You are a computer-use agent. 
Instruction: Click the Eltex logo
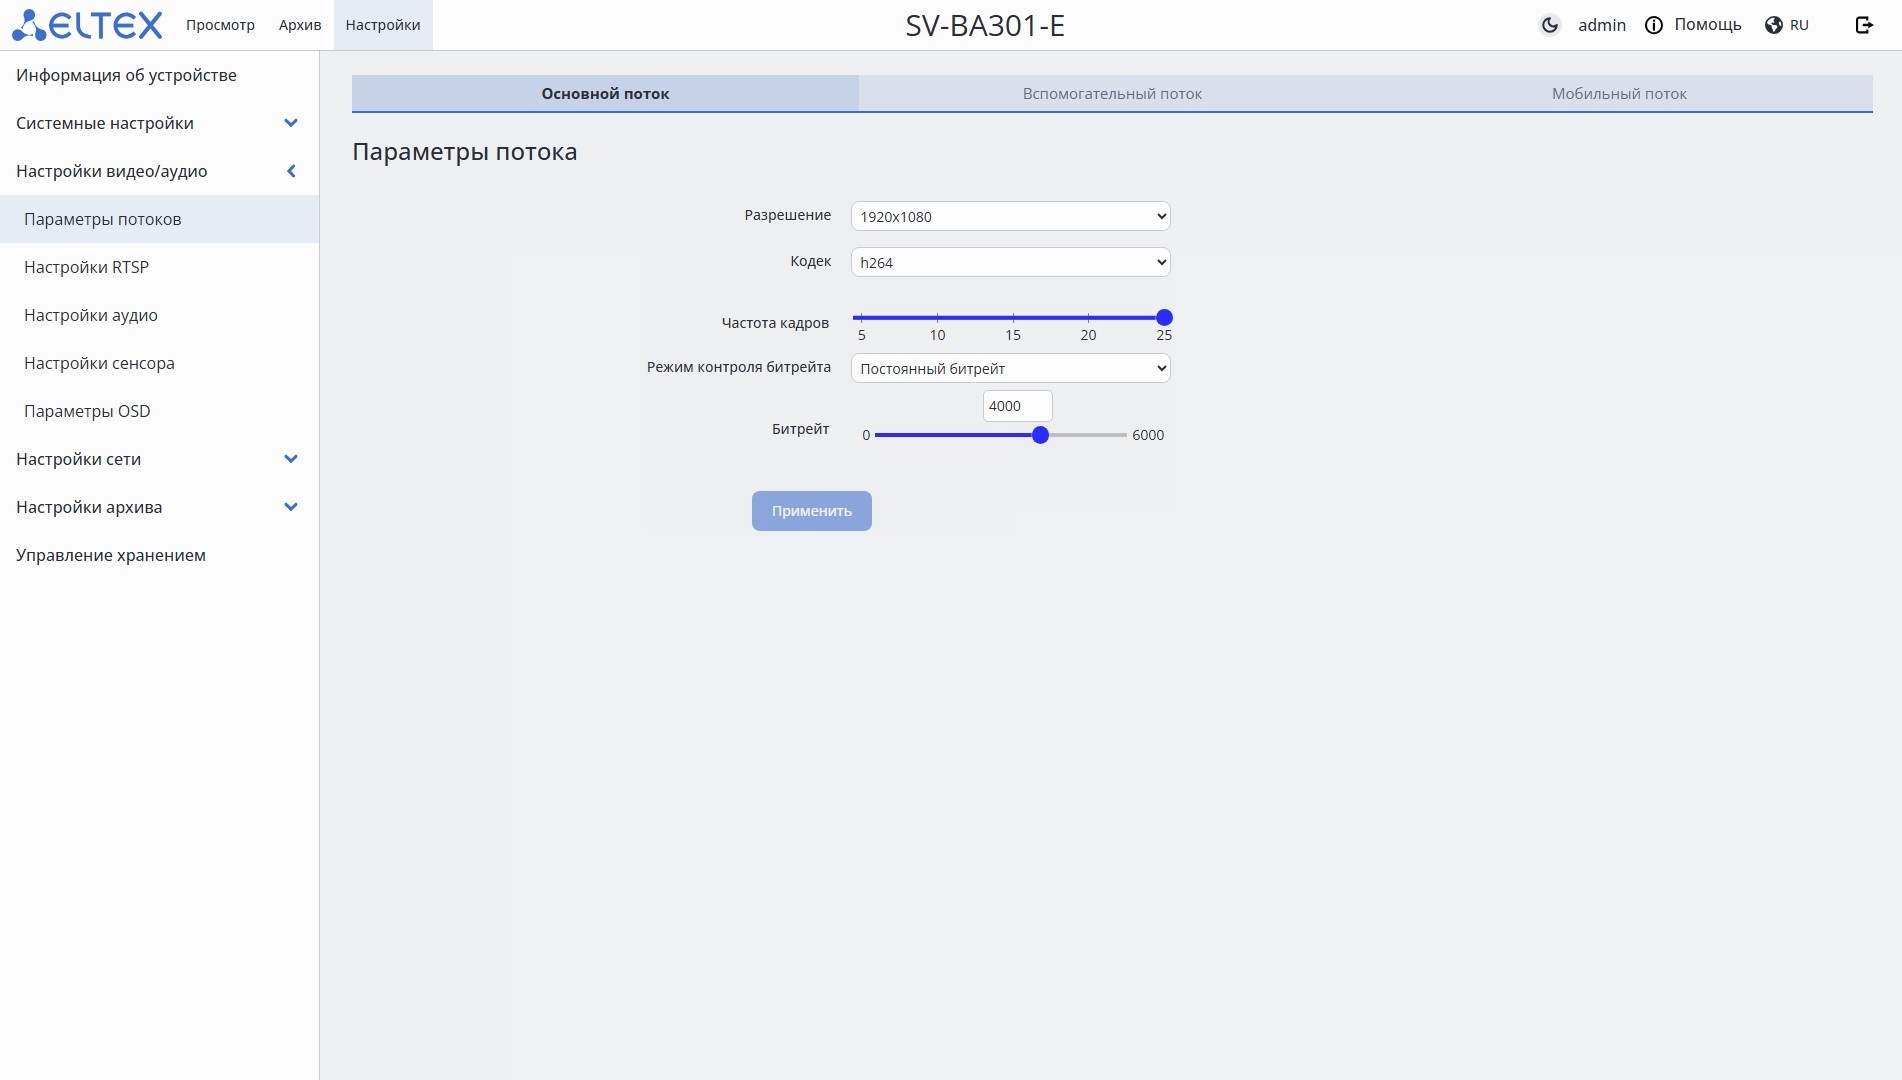[87, 25]
